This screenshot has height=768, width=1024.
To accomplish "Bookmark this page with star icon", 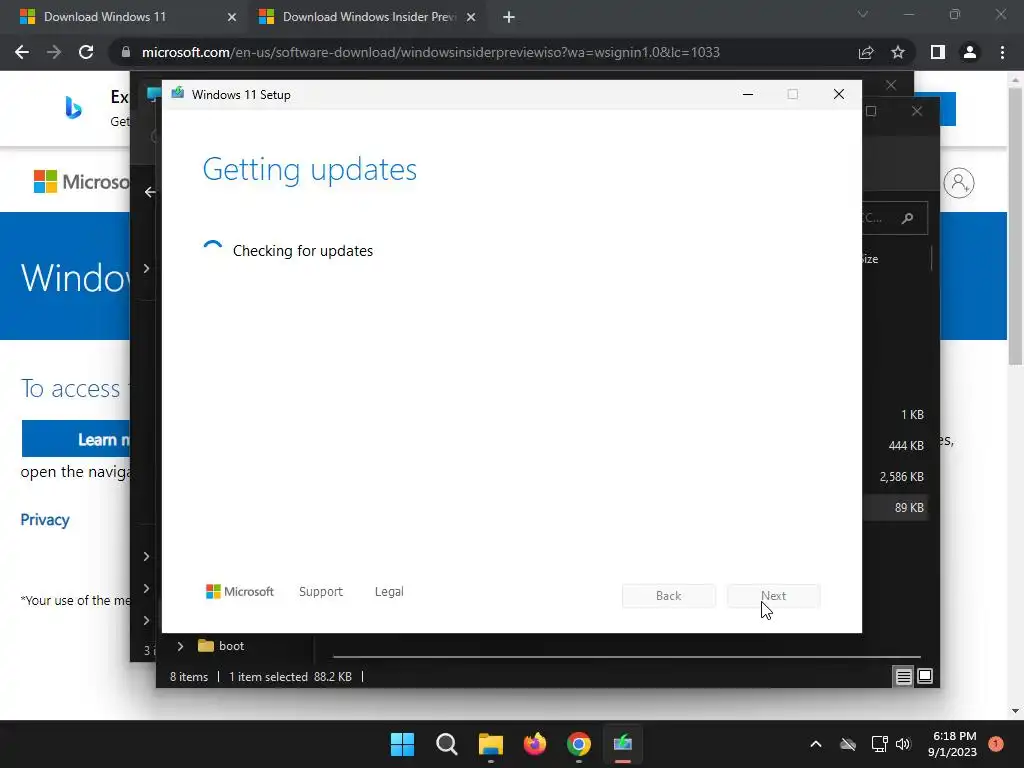I will 898,52.
